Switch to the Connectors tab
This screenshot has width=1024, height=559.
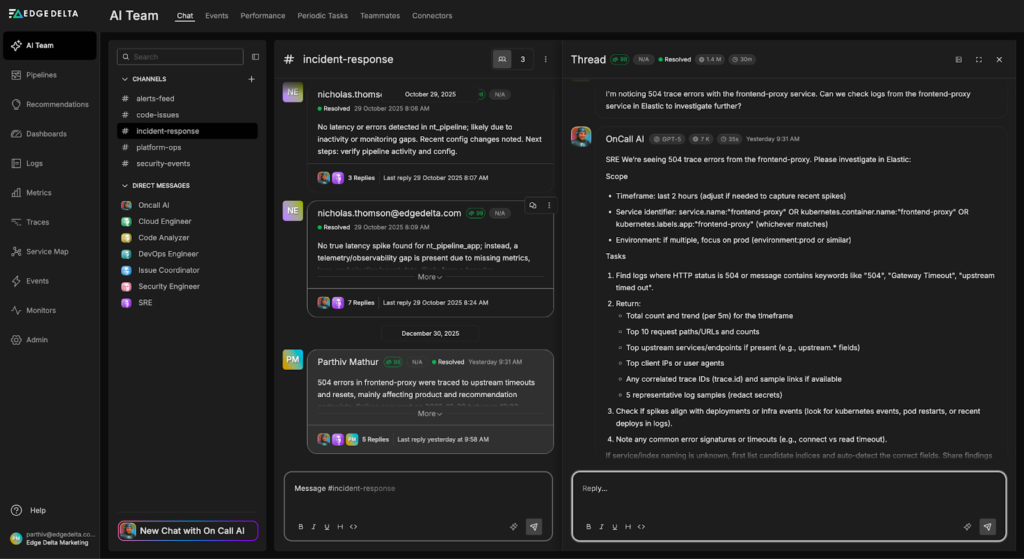[431, 16]
